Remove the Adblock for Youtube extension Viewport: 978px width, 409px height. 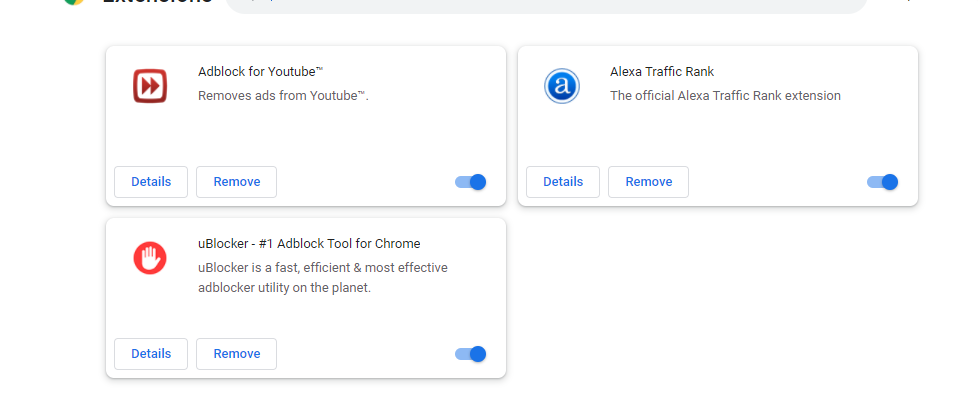[x=236, y=182]
